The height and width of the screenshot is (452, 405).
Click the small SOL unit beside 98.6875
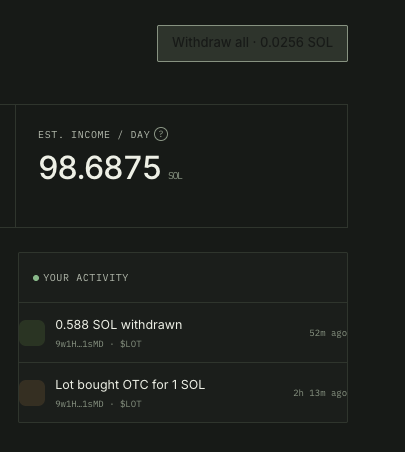point(175,176)
